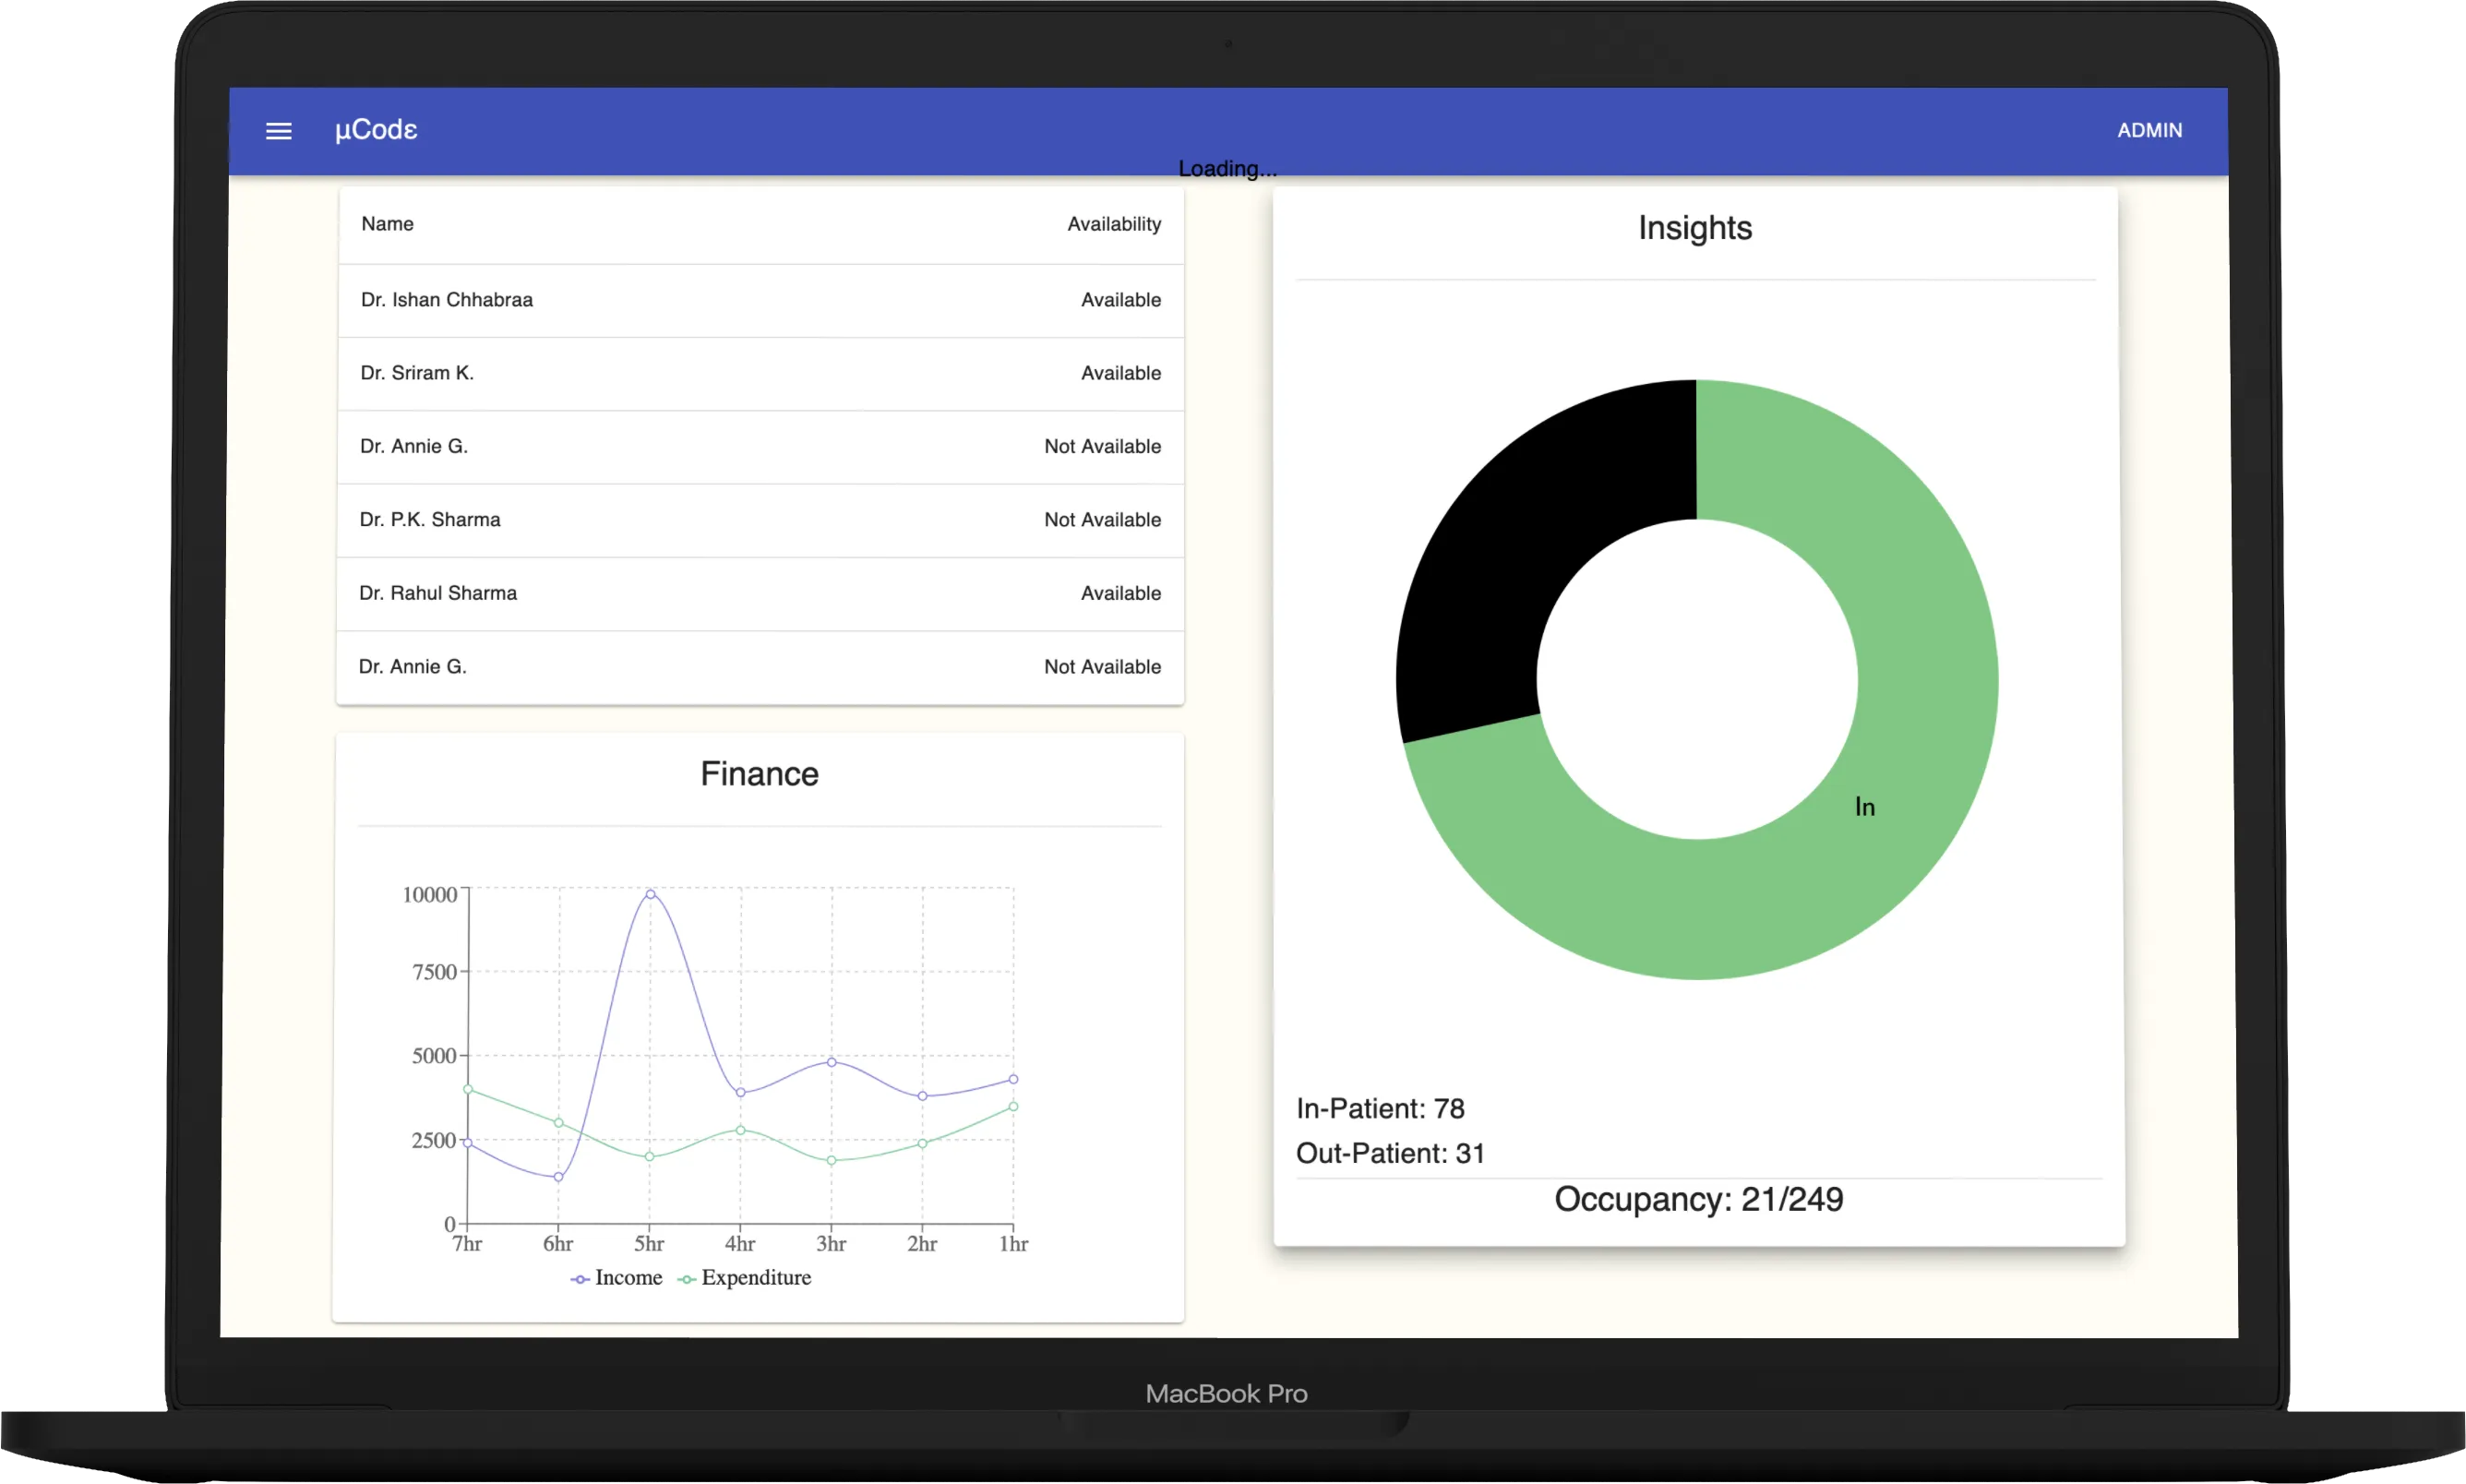Screen dimensions: 2466x1484
Task: Click the 10000 y-axis label
Action: point(429,895)
